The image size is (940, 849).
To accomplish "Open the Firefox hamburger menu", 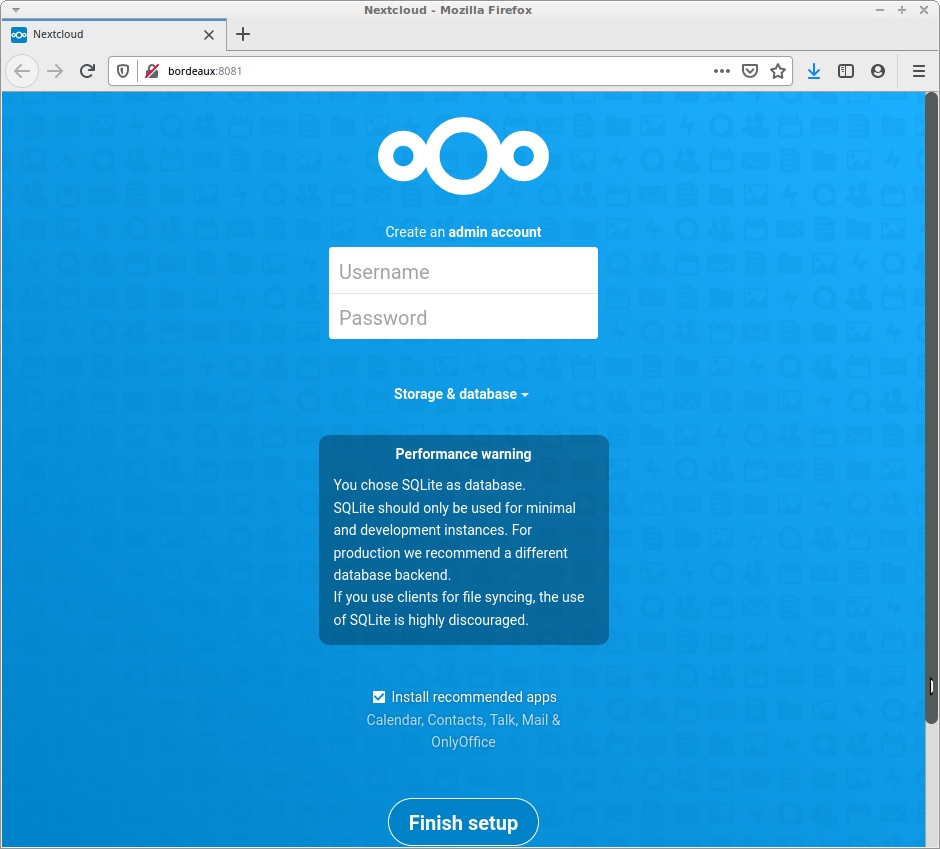I will point(918,71).
